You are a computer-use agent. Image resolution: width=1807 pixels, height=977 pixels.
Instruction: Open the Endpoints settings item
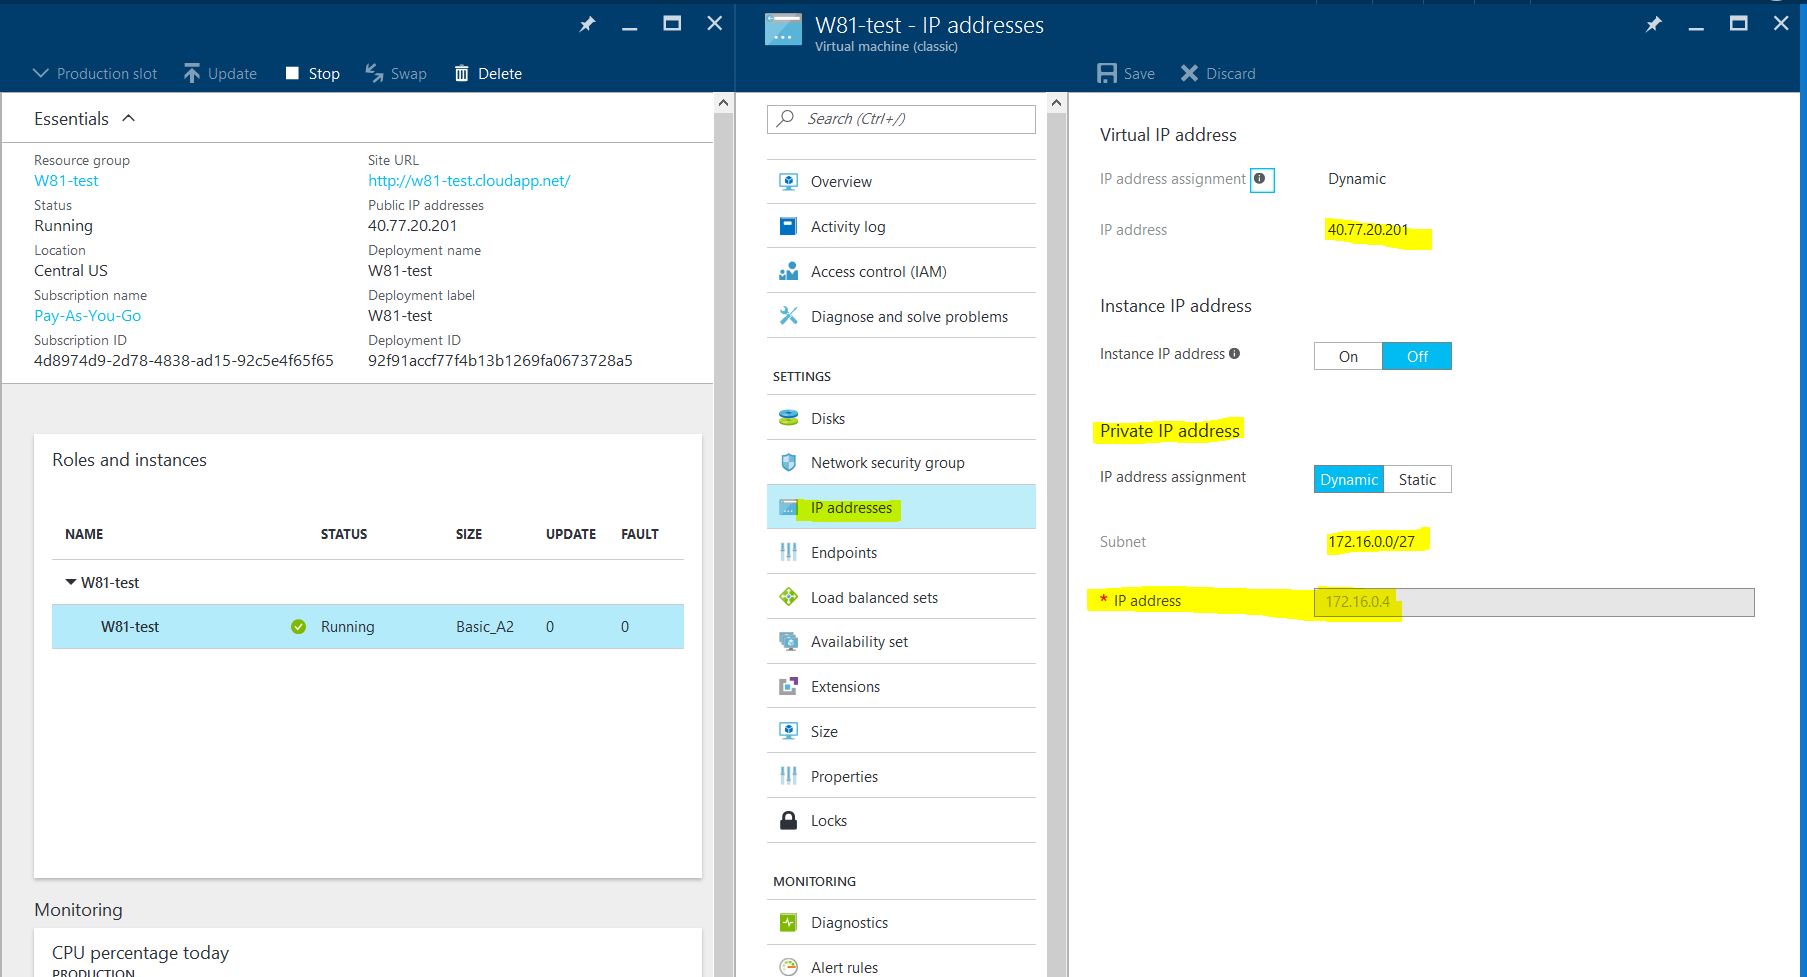pyautogui.click(x=843, y=552)
